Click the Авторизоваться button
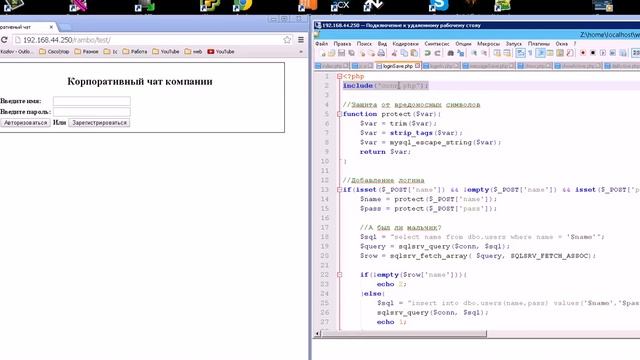The height and width of the screenshot is (360, 640). coord(25,123)
